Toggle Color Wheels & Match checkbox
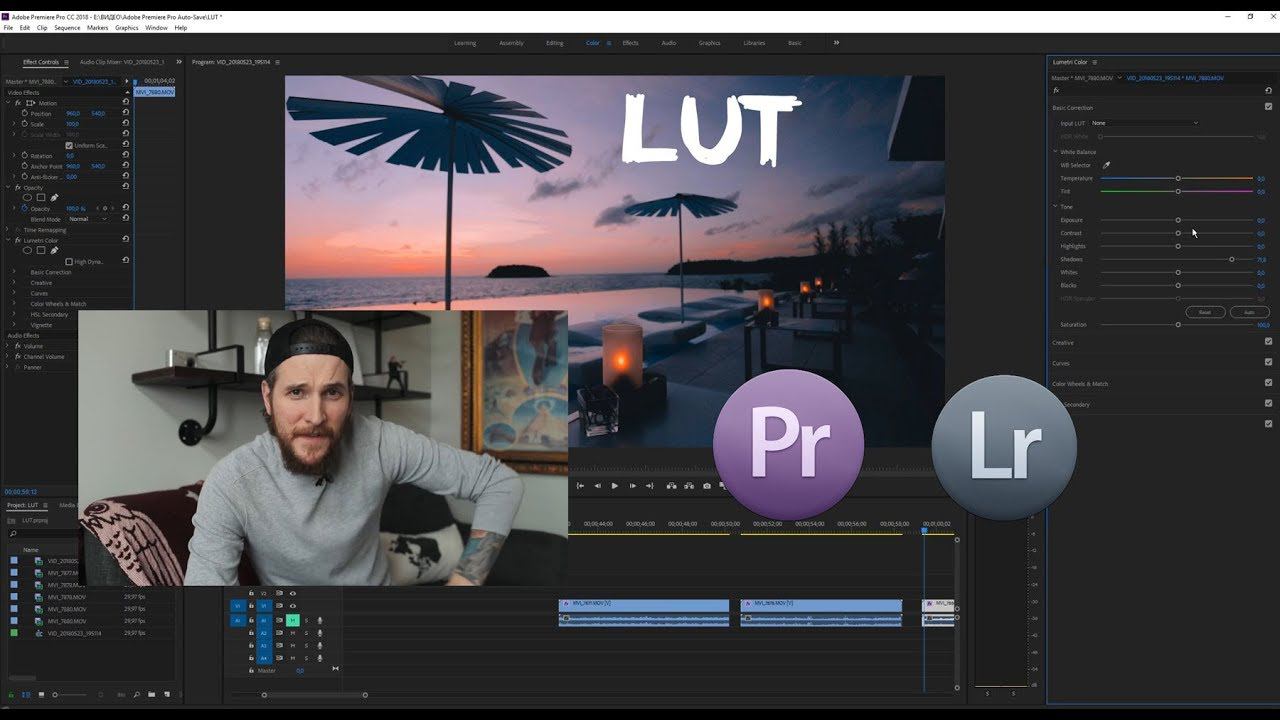The height and width of the screenshot is (720, 1280). click(x=1268, y=383)
